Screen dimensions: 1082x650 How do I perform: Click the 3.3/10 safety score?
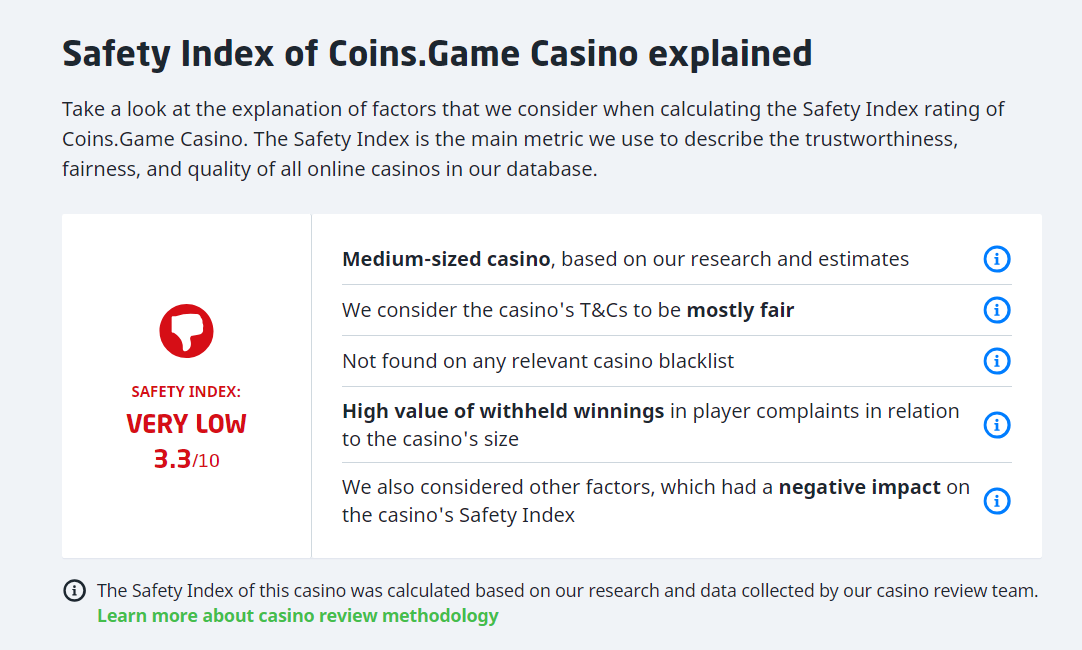click(186, 460)
